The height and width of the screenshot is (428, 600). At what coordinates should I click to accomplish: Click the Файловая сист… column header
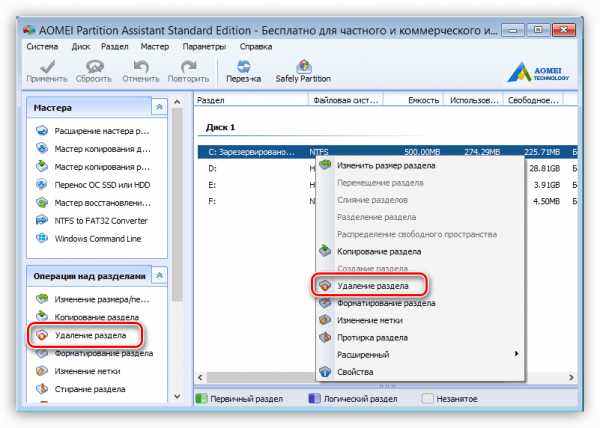point(346,100)
